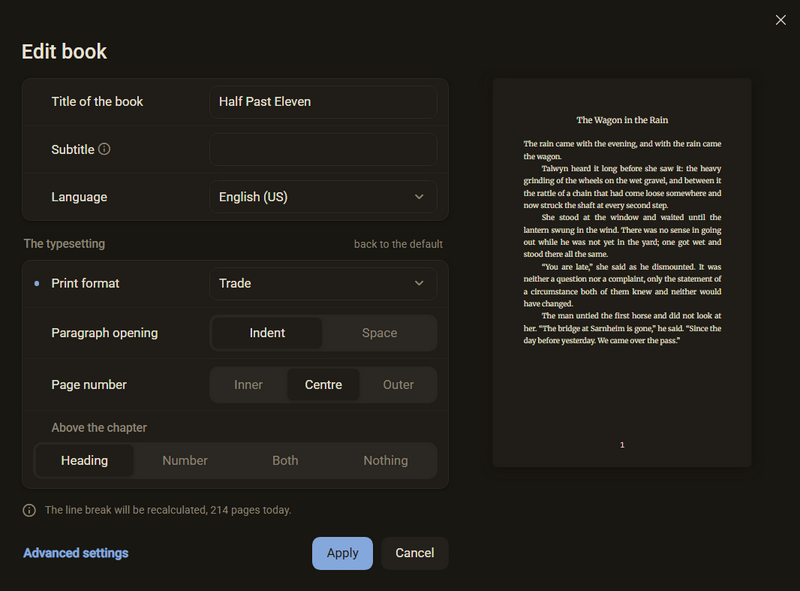This screenshot has height=591, width=800.
Task: Click the 'Above the chapter' label
Action: [x=99, y=428]
